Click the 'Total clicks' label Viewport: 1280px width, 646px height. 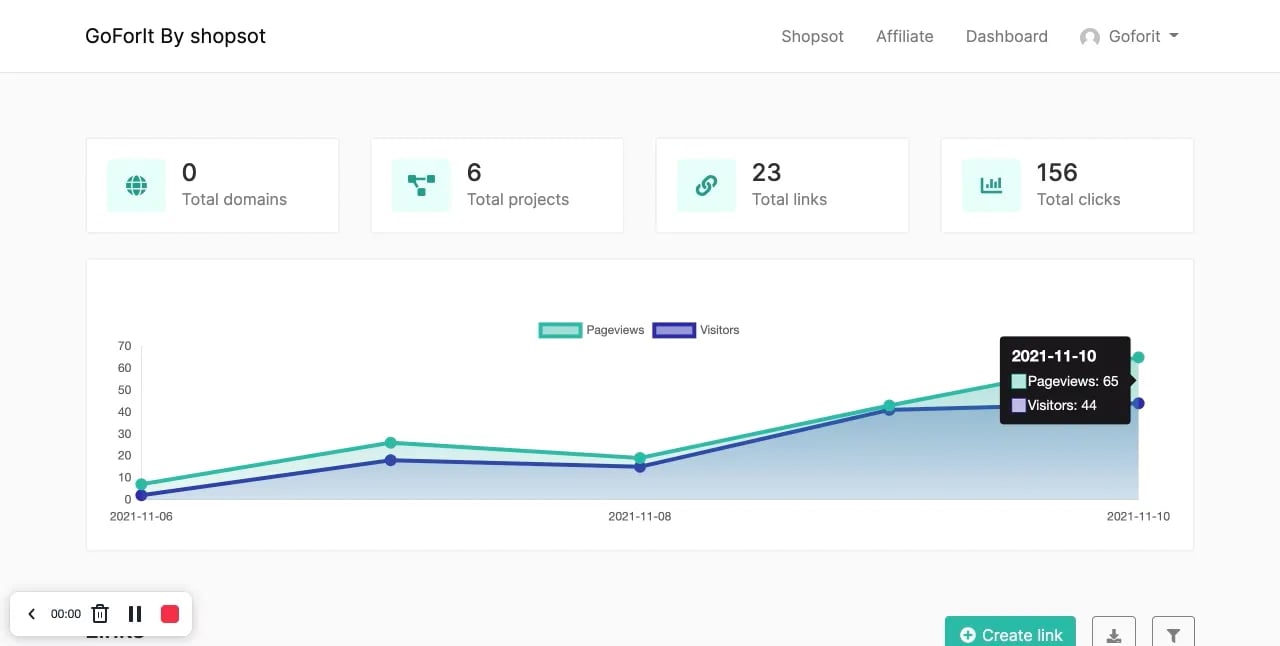(1078, 199)
